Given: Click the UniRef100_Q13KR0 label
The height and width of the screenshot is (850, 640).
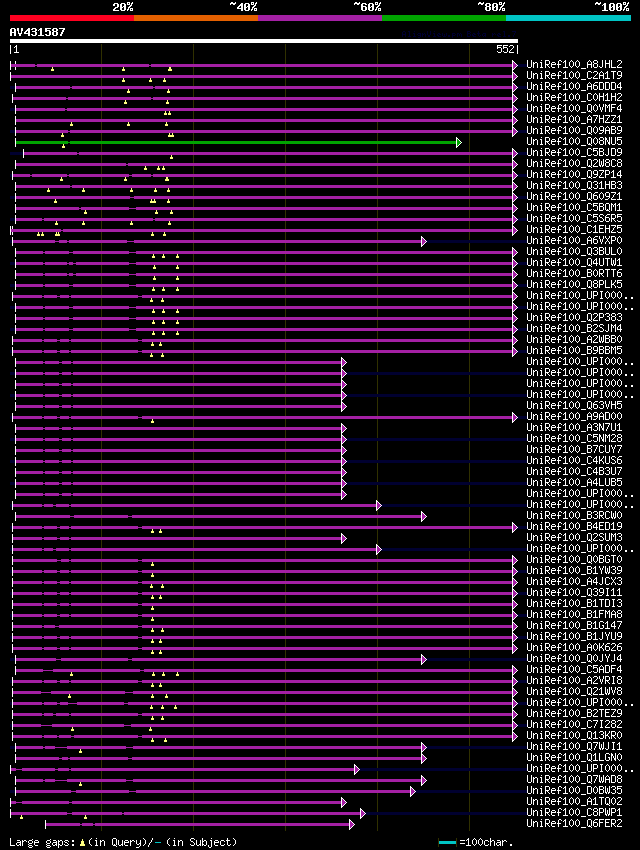Looking at the screenshot, I should tap(574, 736).
